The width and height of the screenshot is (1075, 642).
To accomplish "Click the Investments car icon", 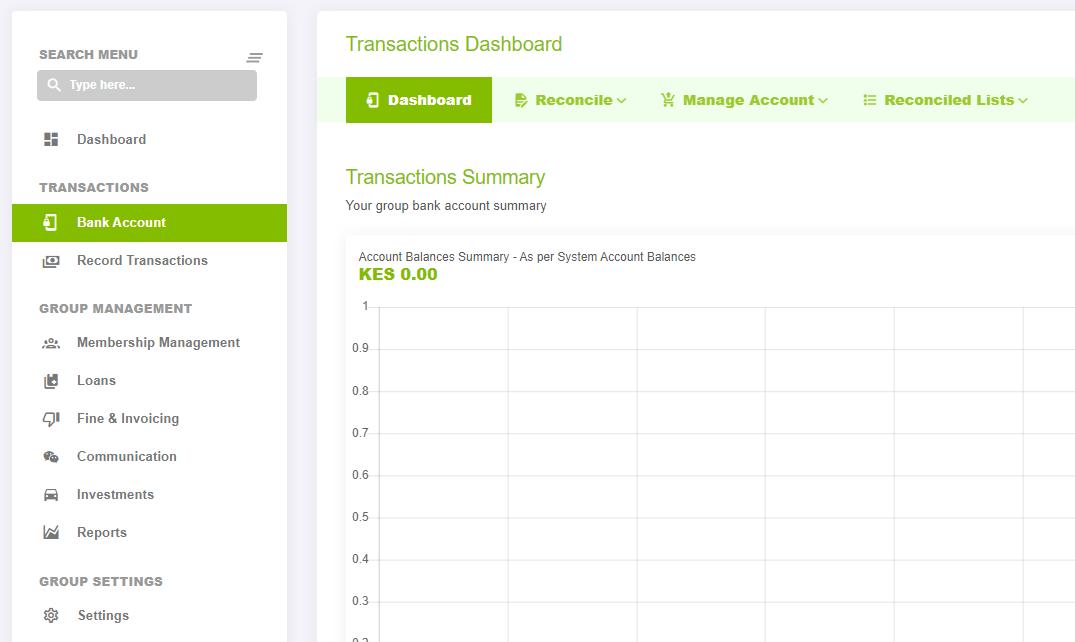I will [51, 495].
